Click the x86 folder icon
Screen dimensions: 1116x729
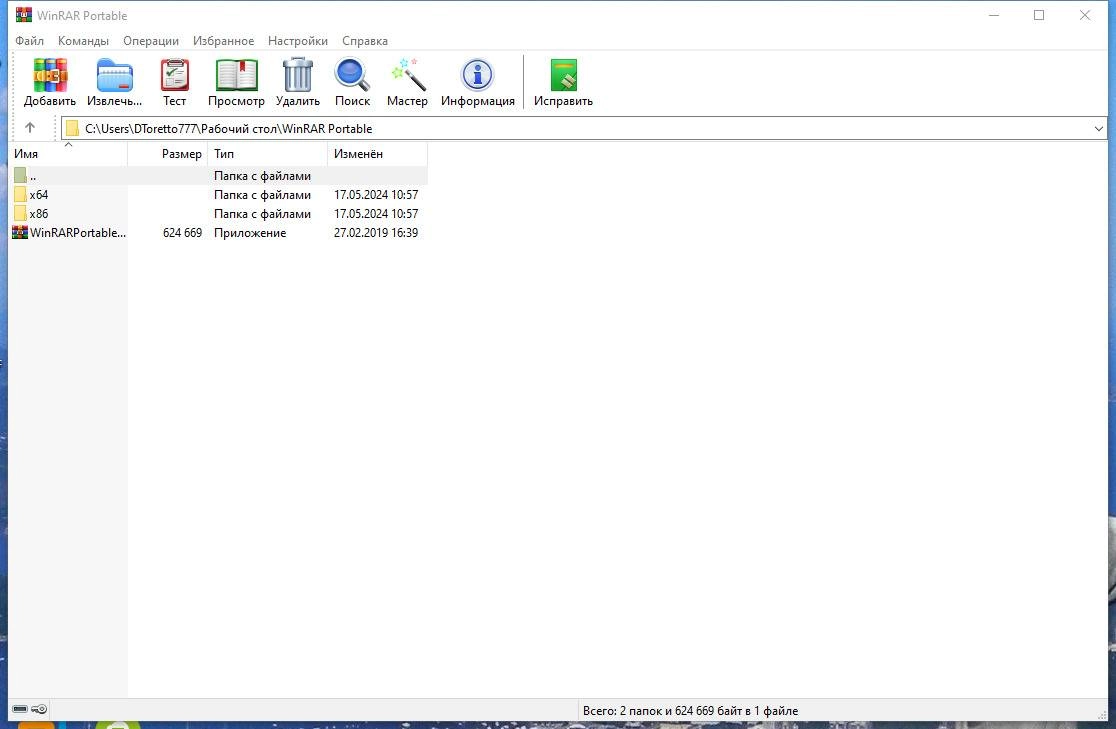coord(20,214)
